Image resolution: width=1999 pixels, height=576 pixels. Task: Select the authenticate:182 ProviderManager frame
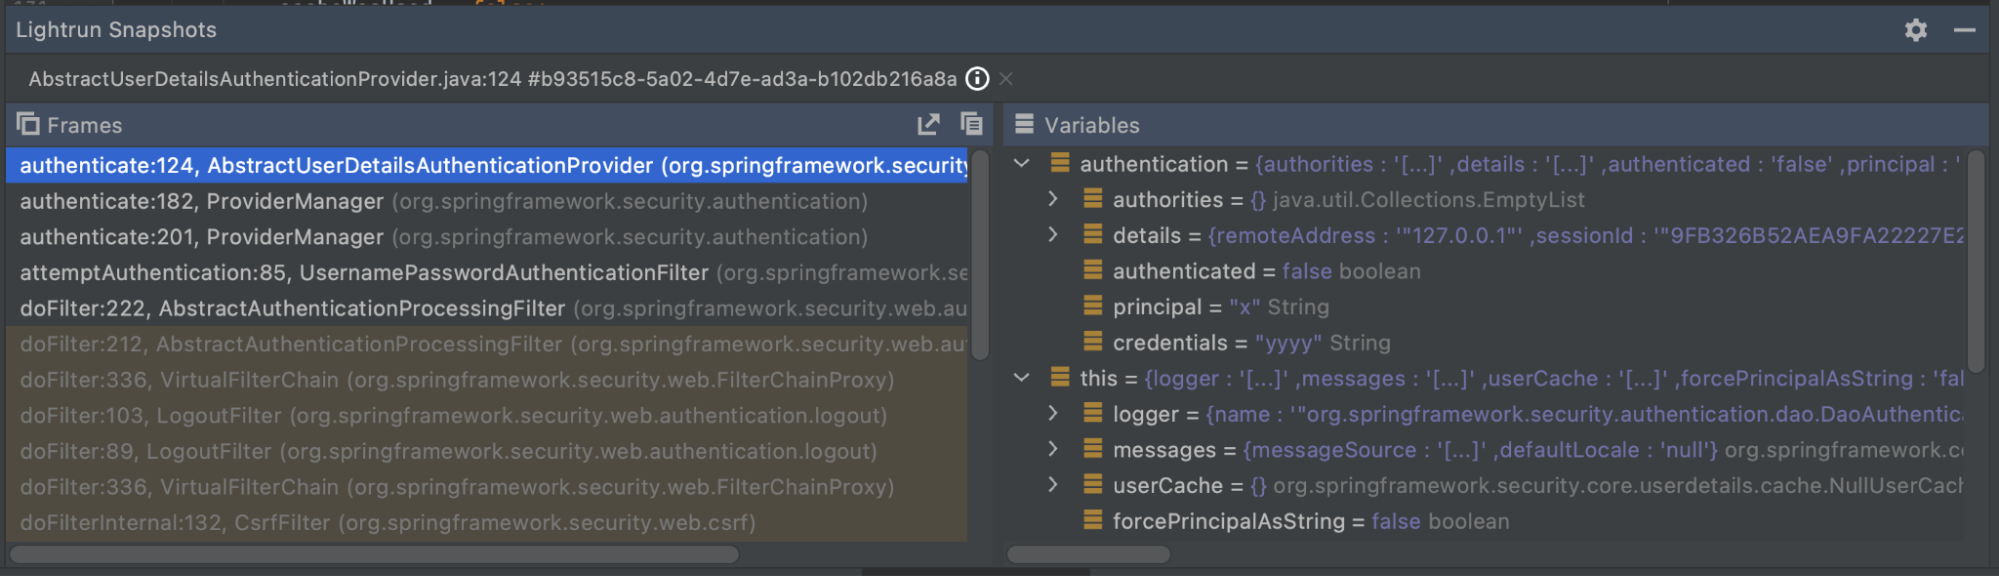tap(443, 201)
